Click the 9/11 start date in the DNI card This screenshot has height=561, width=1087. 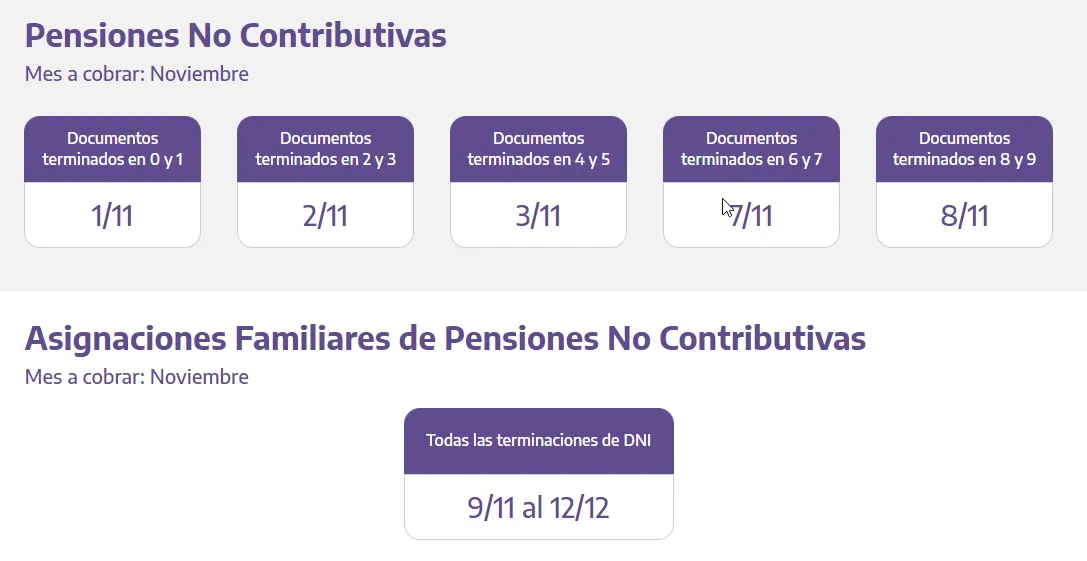point(491,508)
